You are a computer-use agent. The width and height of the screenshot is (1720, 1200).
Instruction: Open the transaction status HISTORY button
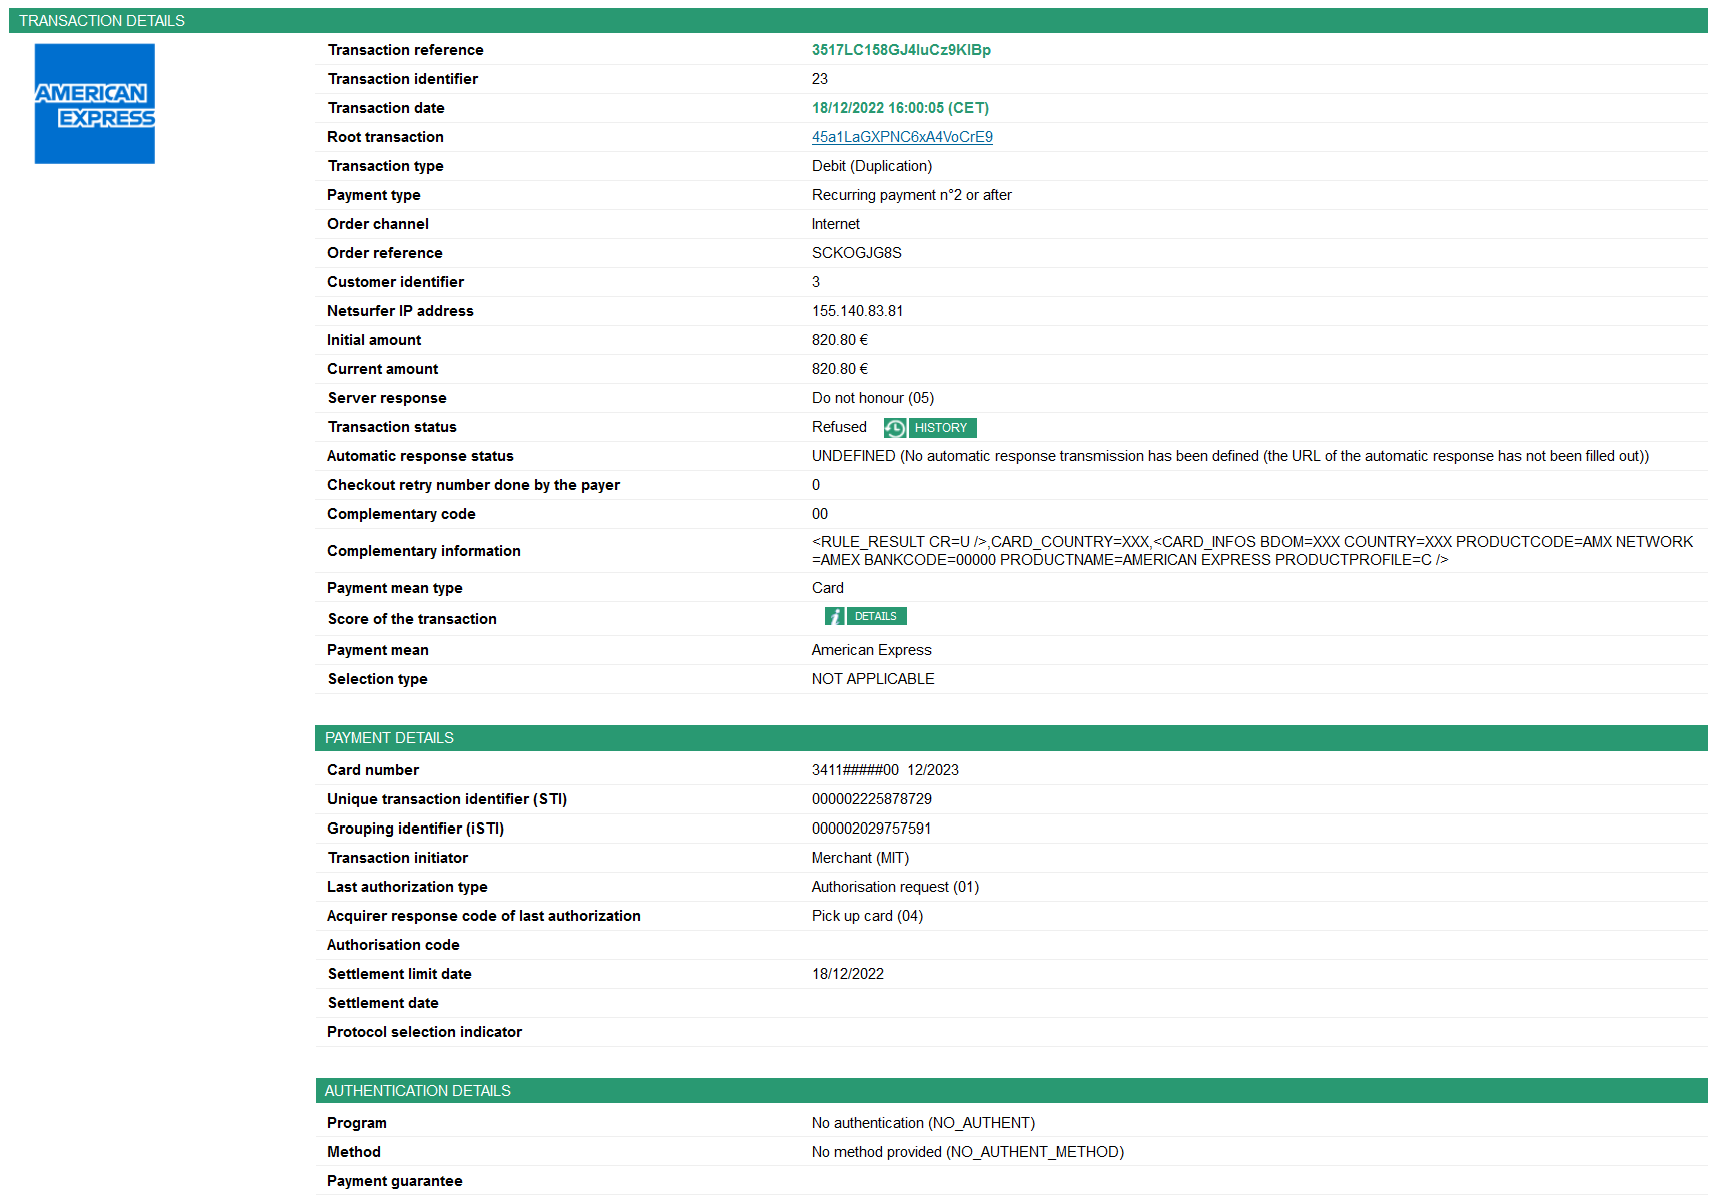[941, 428]
